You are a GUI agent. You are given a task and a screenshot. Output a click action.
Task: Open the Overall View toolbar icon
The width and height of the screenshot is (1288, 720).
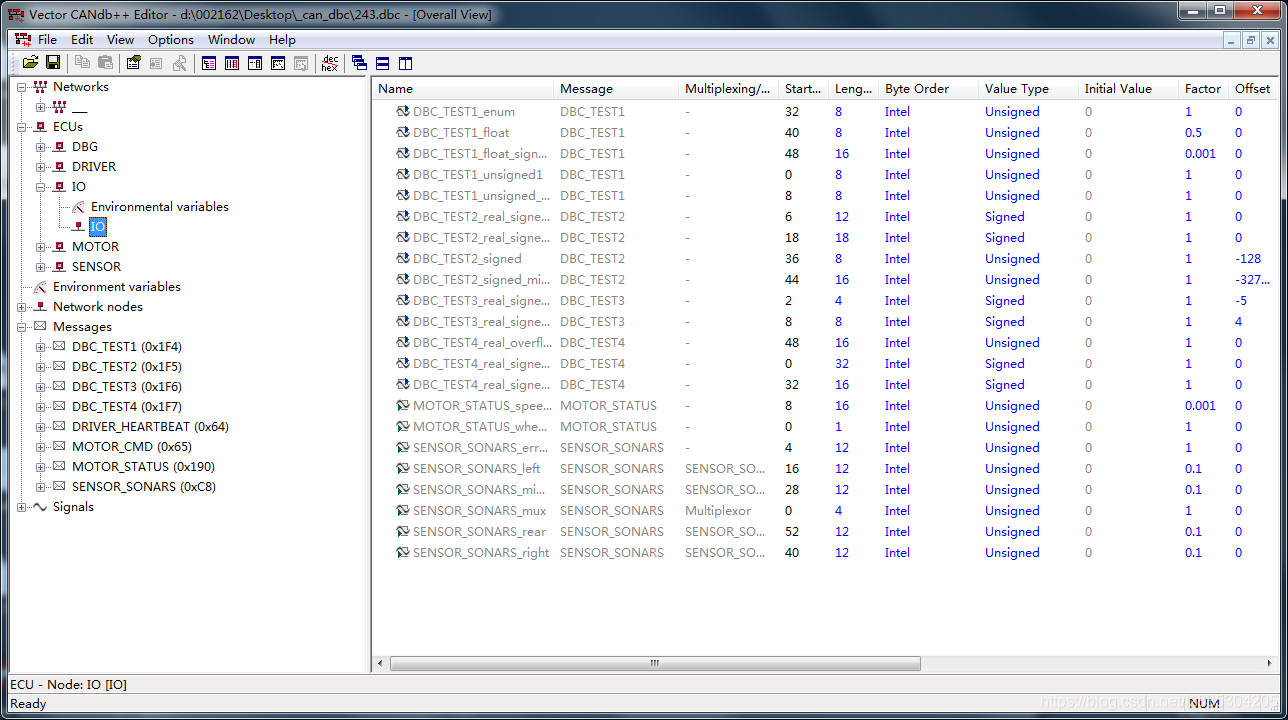[x=208, y=63]
